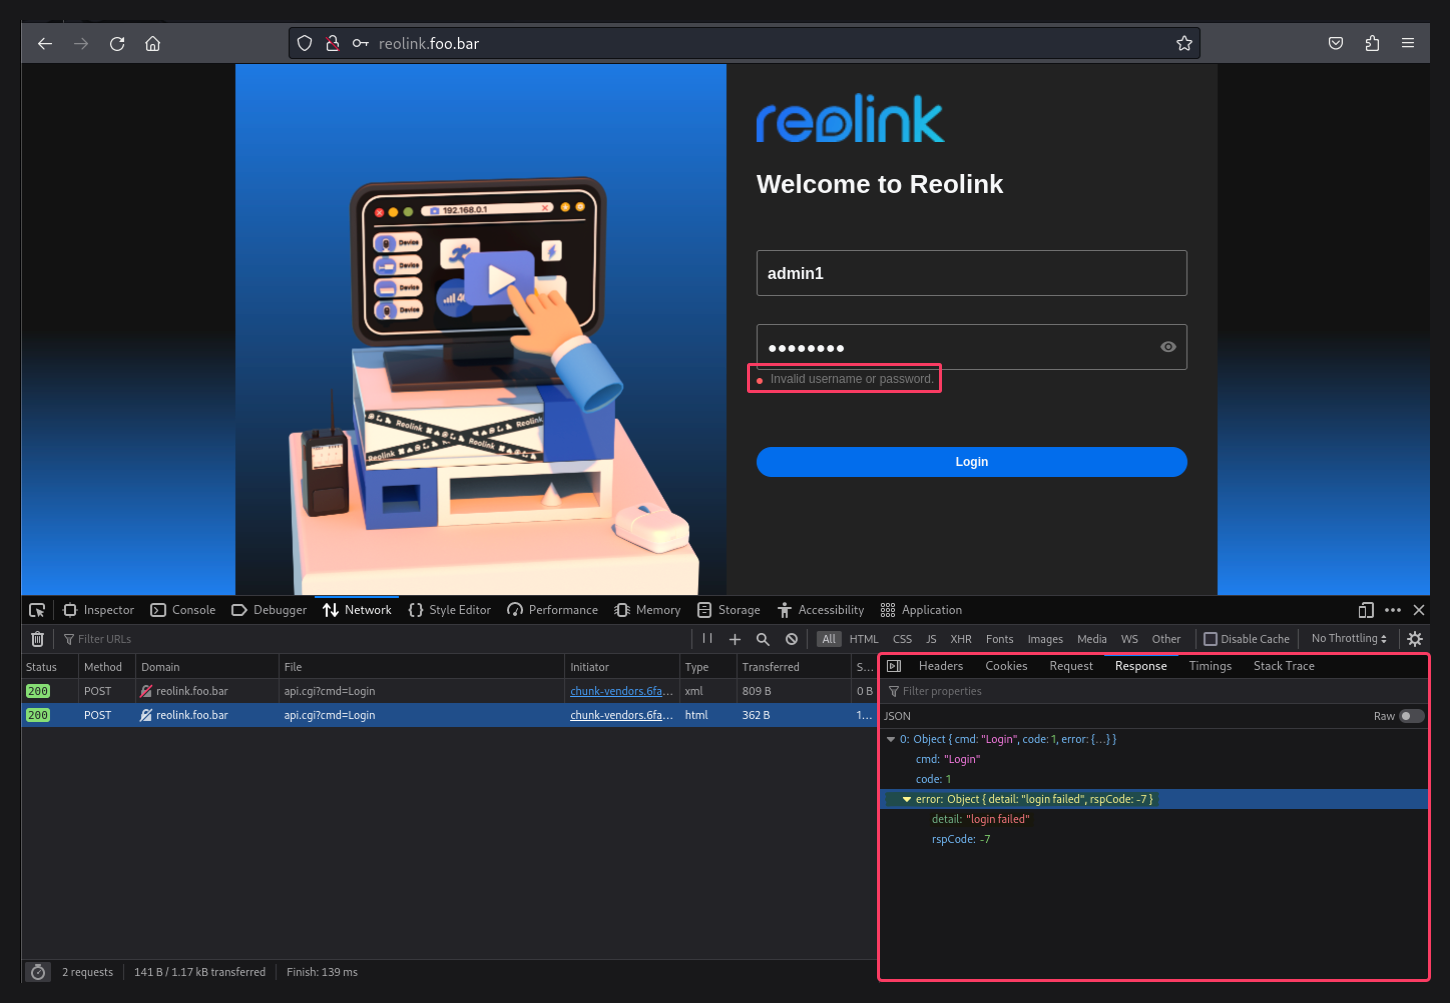This screenshot has height=1003, width=1450.
Task: Switch to the Console tab
Action: [183, 610]
